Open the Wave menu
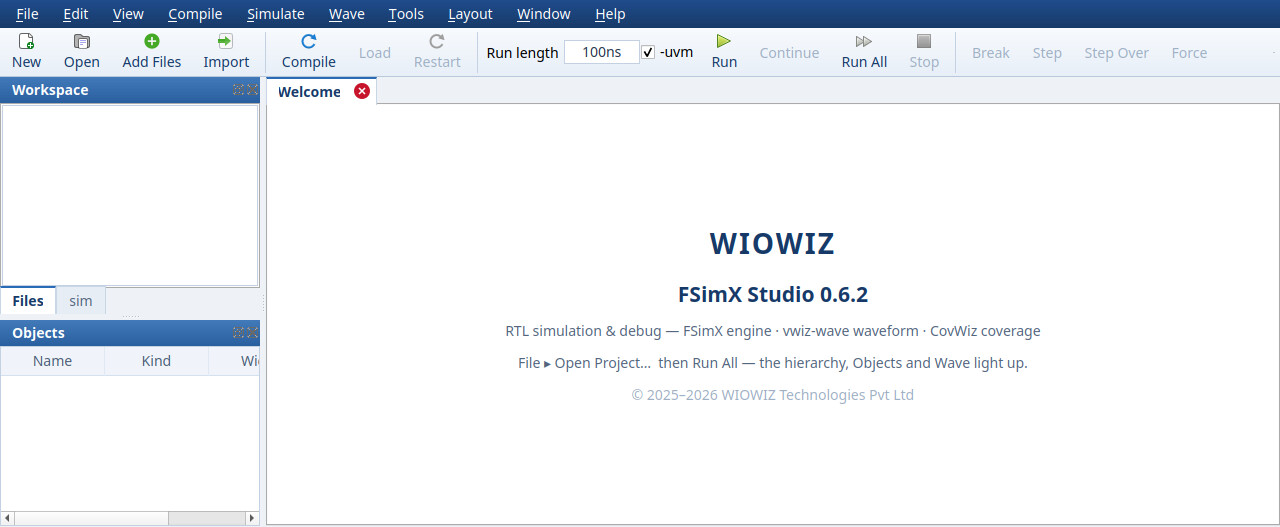 click(x=347, y=14)
